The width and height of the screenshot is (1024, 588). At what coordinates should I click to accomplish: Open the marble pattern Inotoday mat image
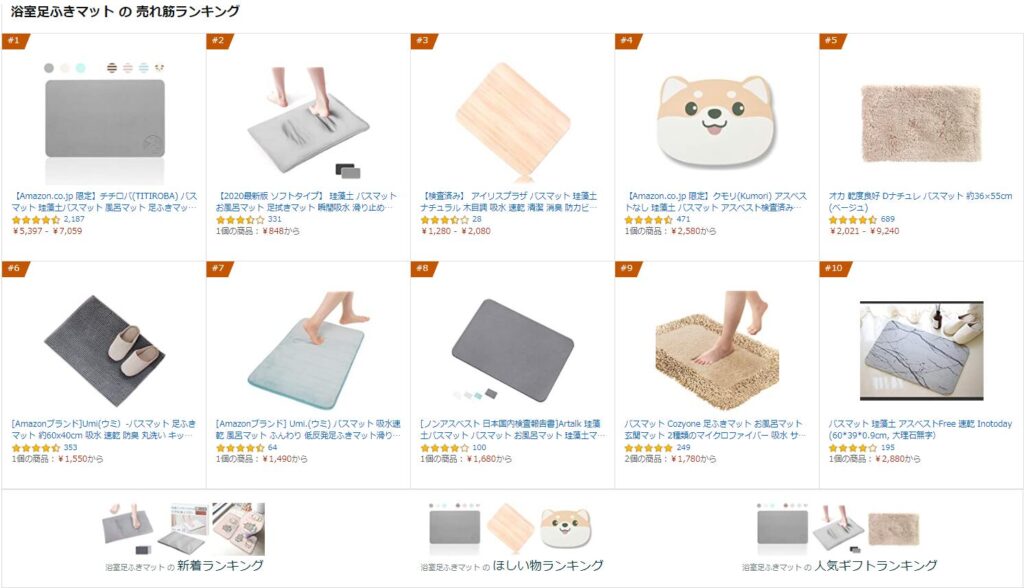coord(921,350)
